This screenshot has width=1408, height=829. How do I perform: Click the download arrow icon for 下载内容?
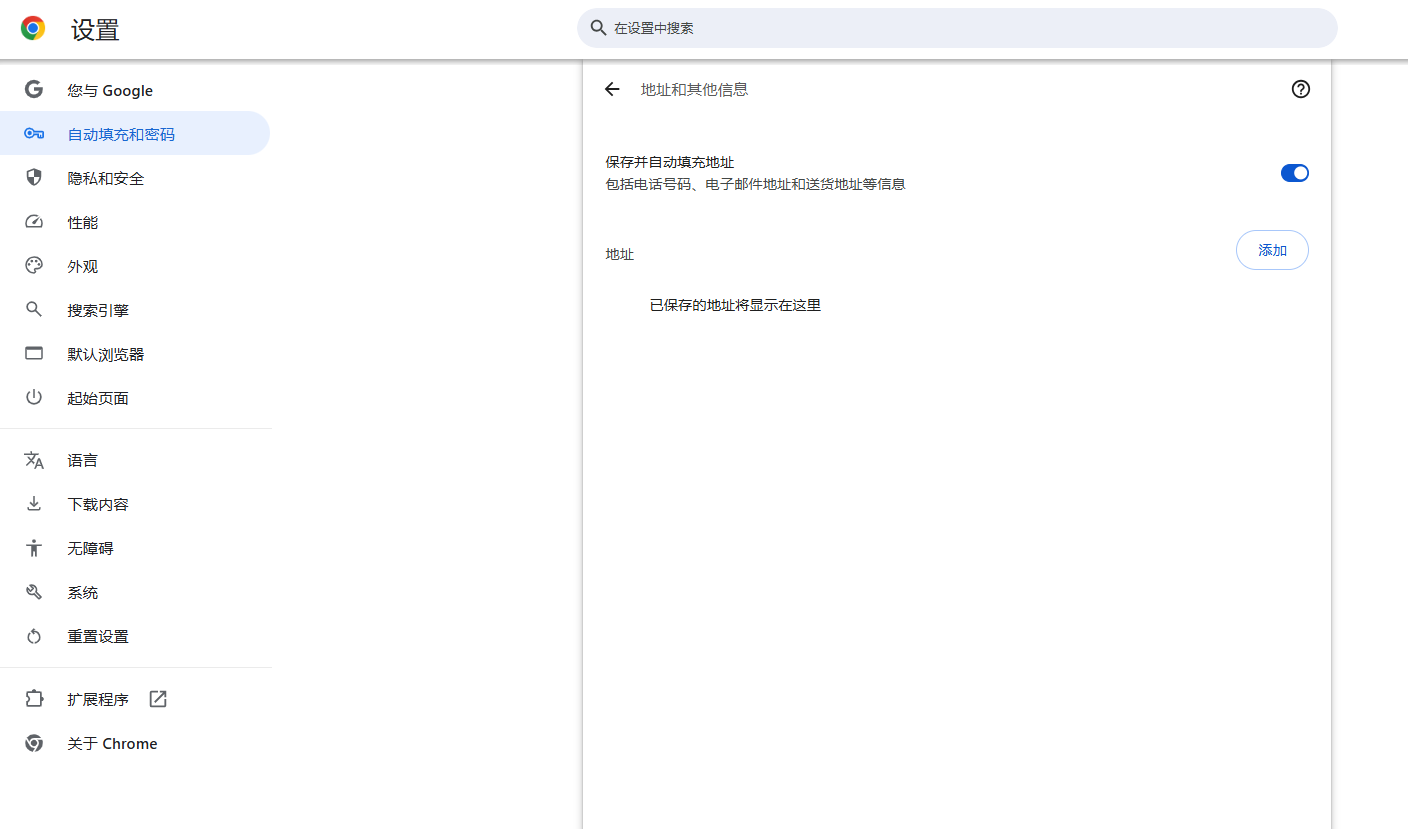click(34, 504)
